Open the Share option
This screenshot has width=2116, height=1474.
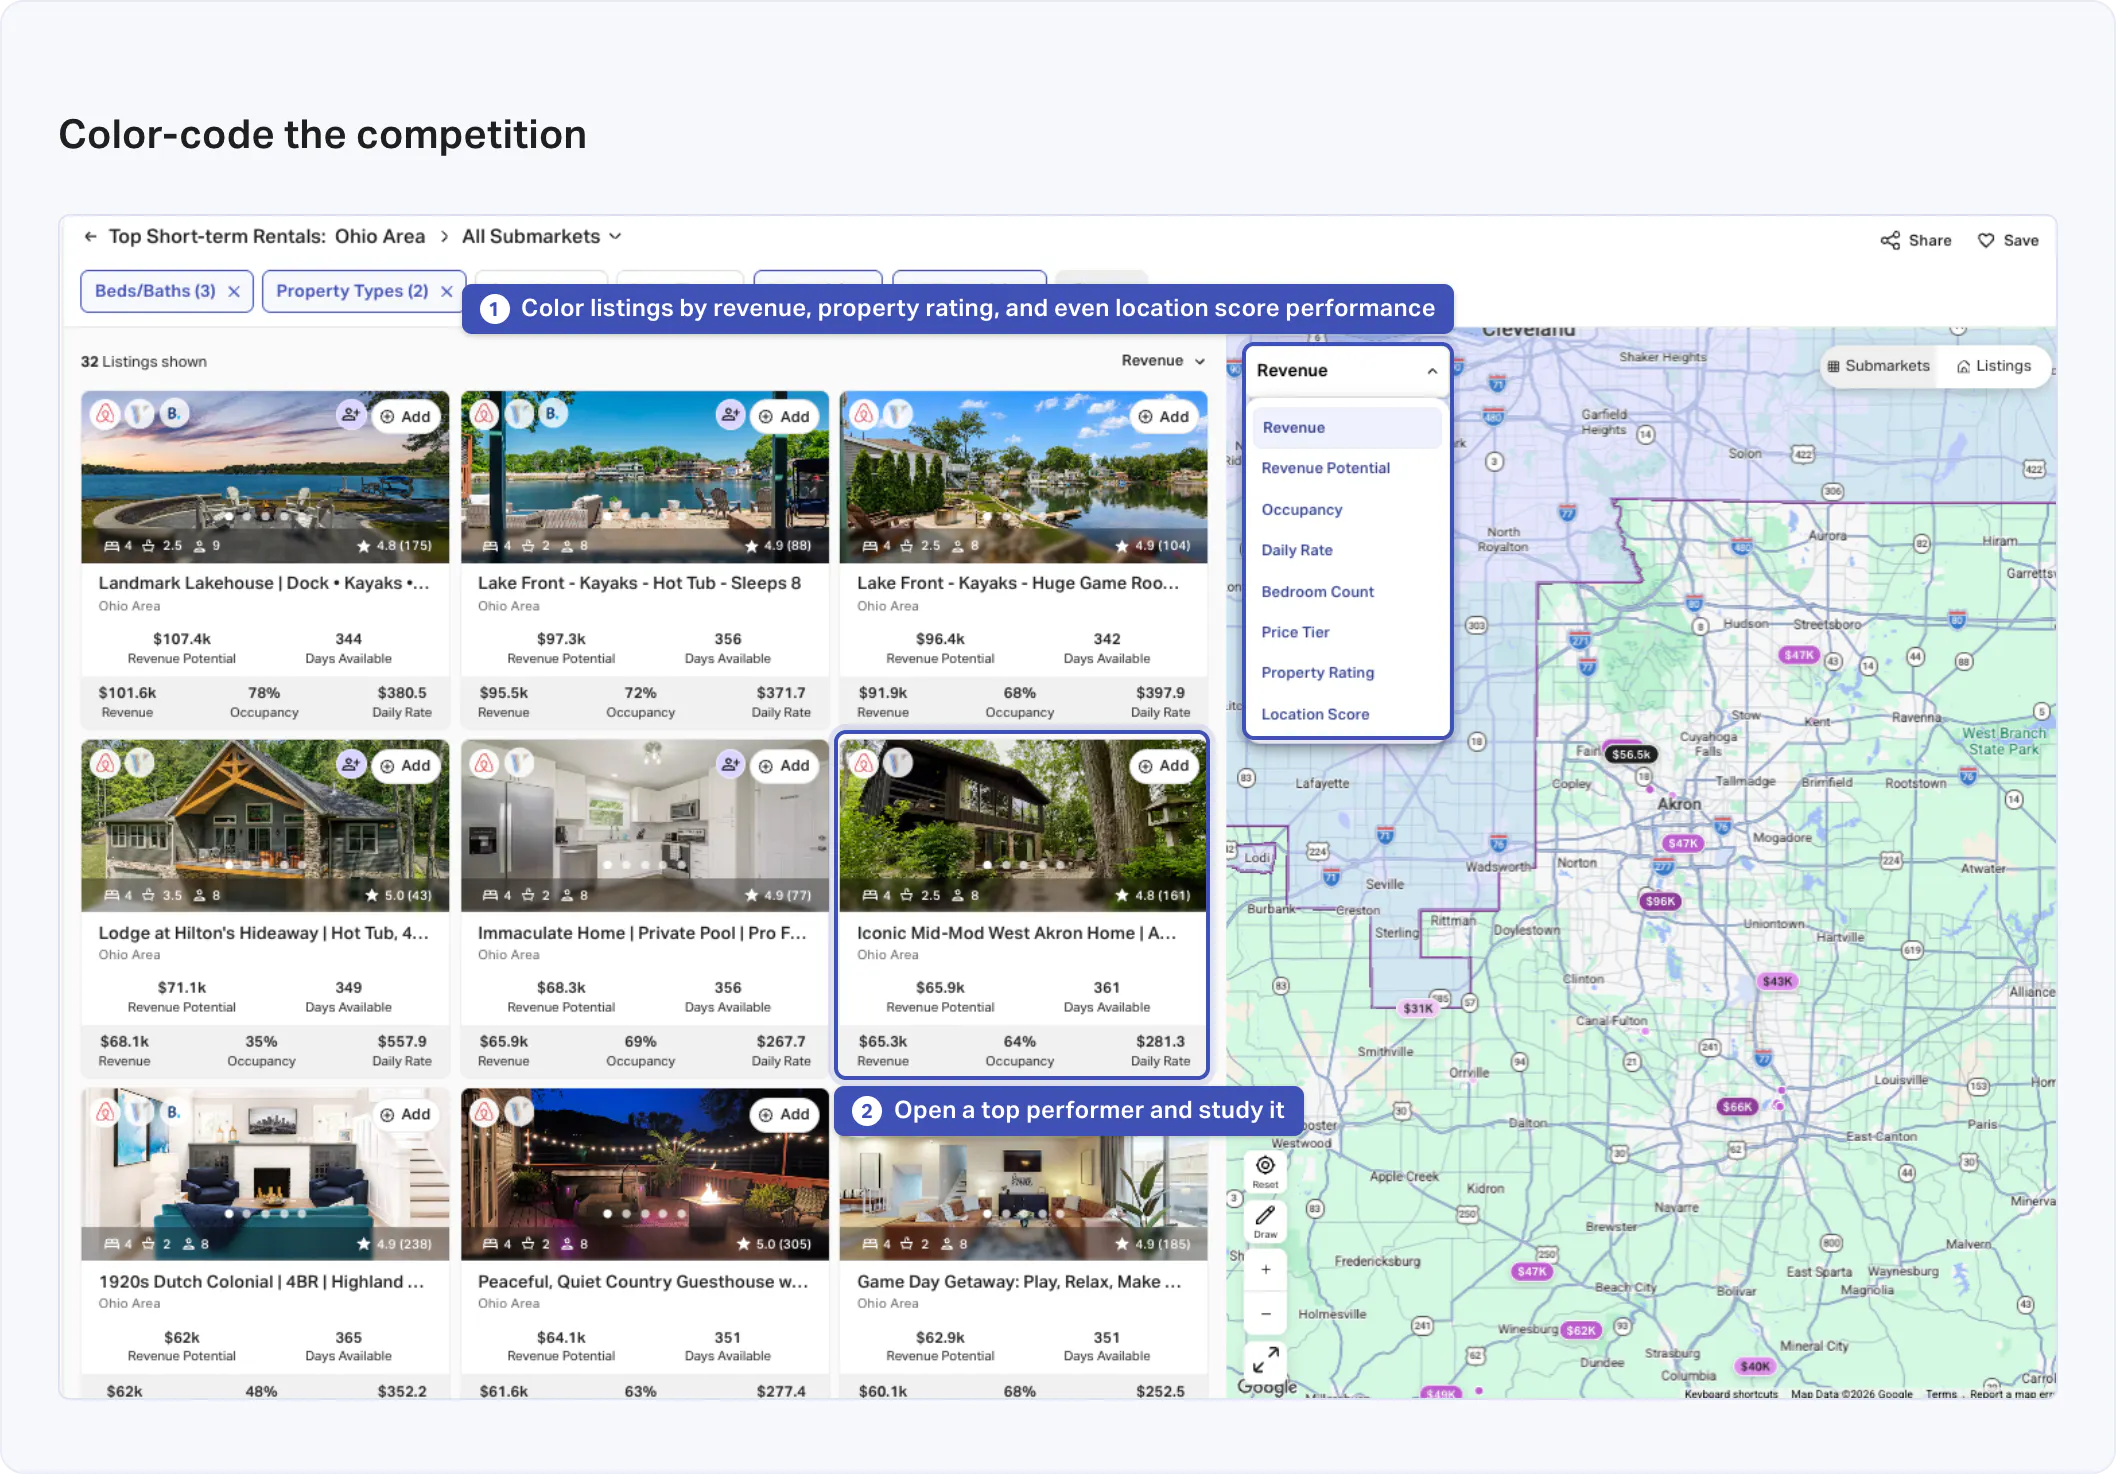point(1916,241)
